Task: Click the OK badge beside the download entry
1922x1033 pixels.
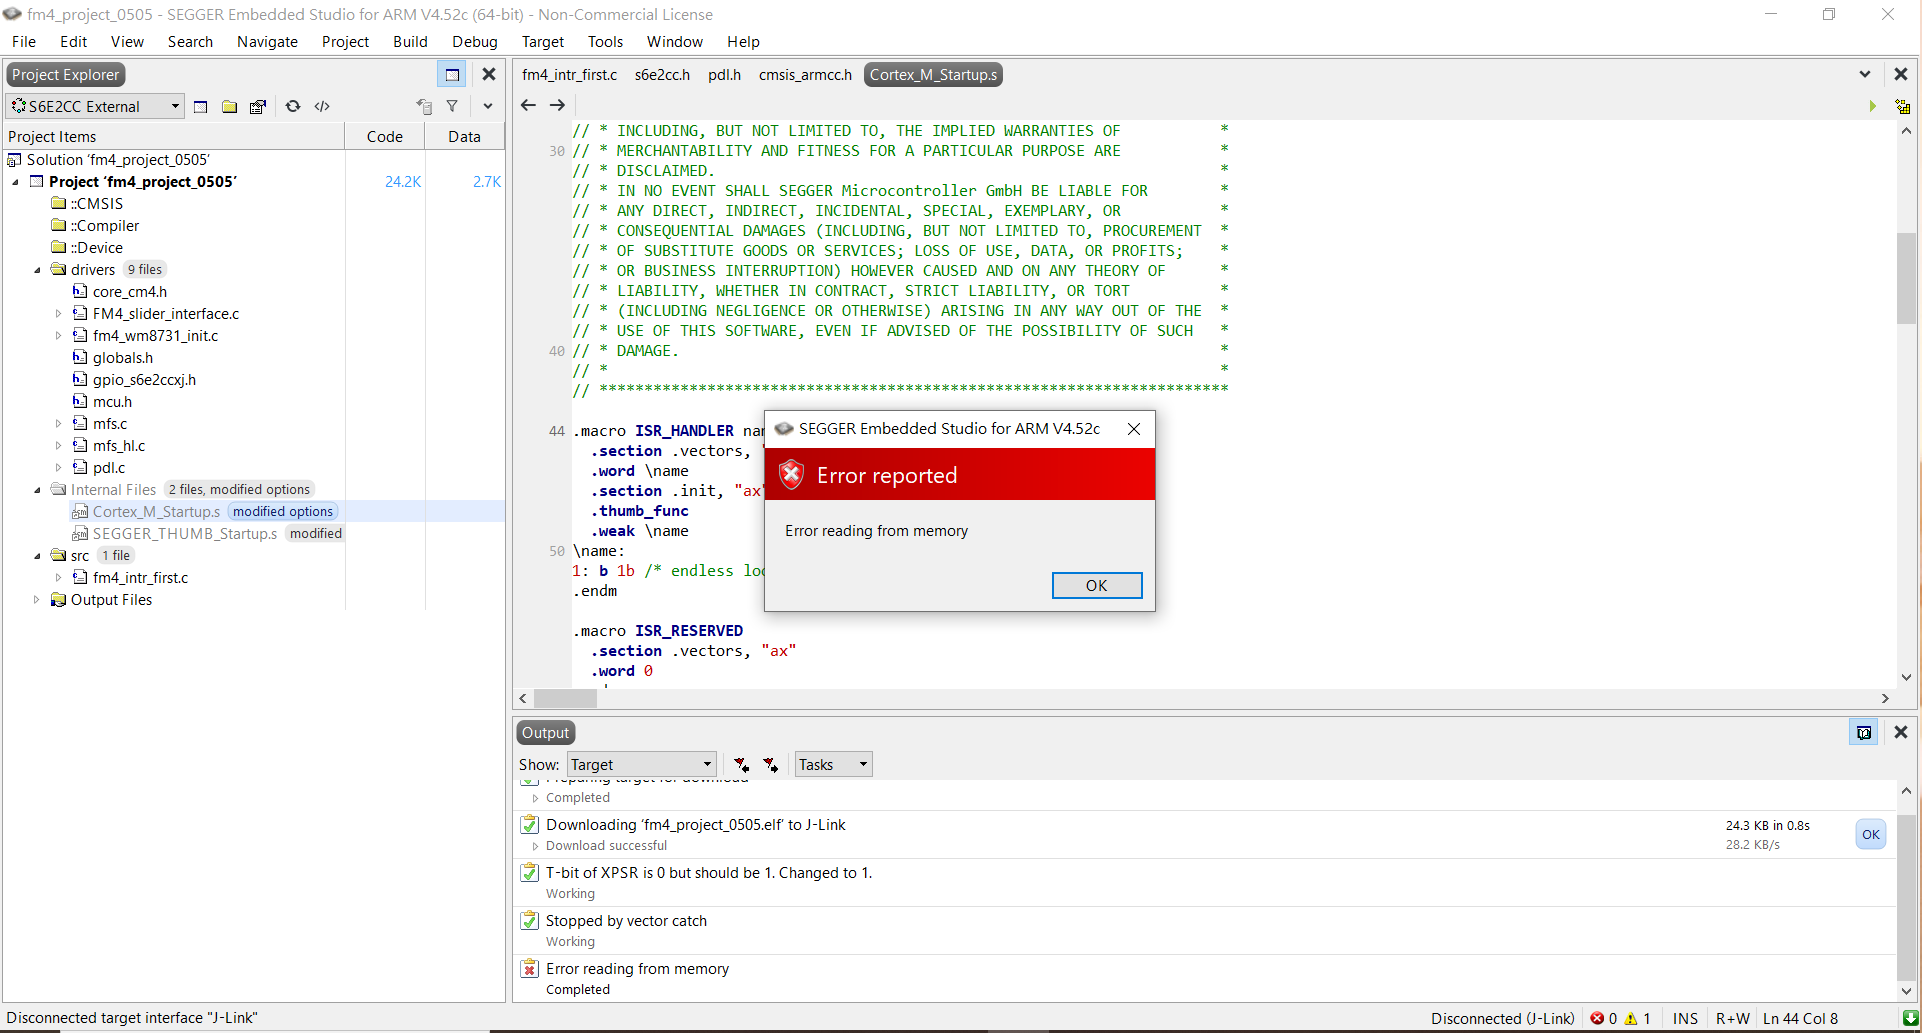Action: pyautogui.click(x=1870, y=834)
